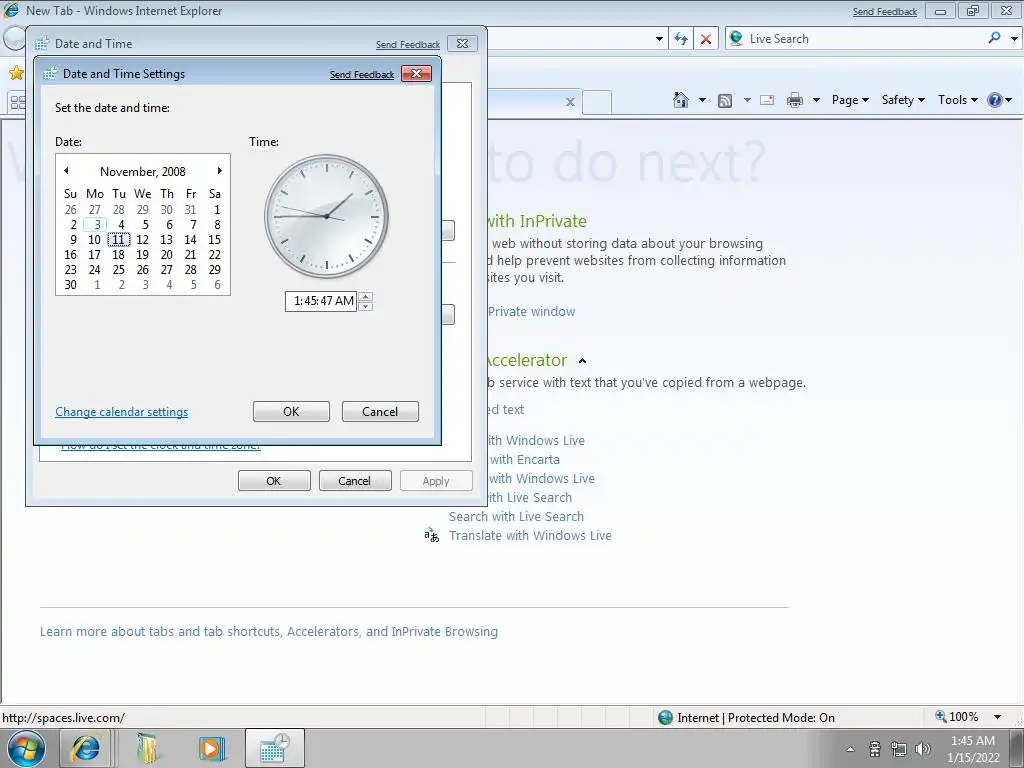Screen dimensions: 1024x768
Task: Open Change calendar settings link
Action: click(x=121, y=412)
